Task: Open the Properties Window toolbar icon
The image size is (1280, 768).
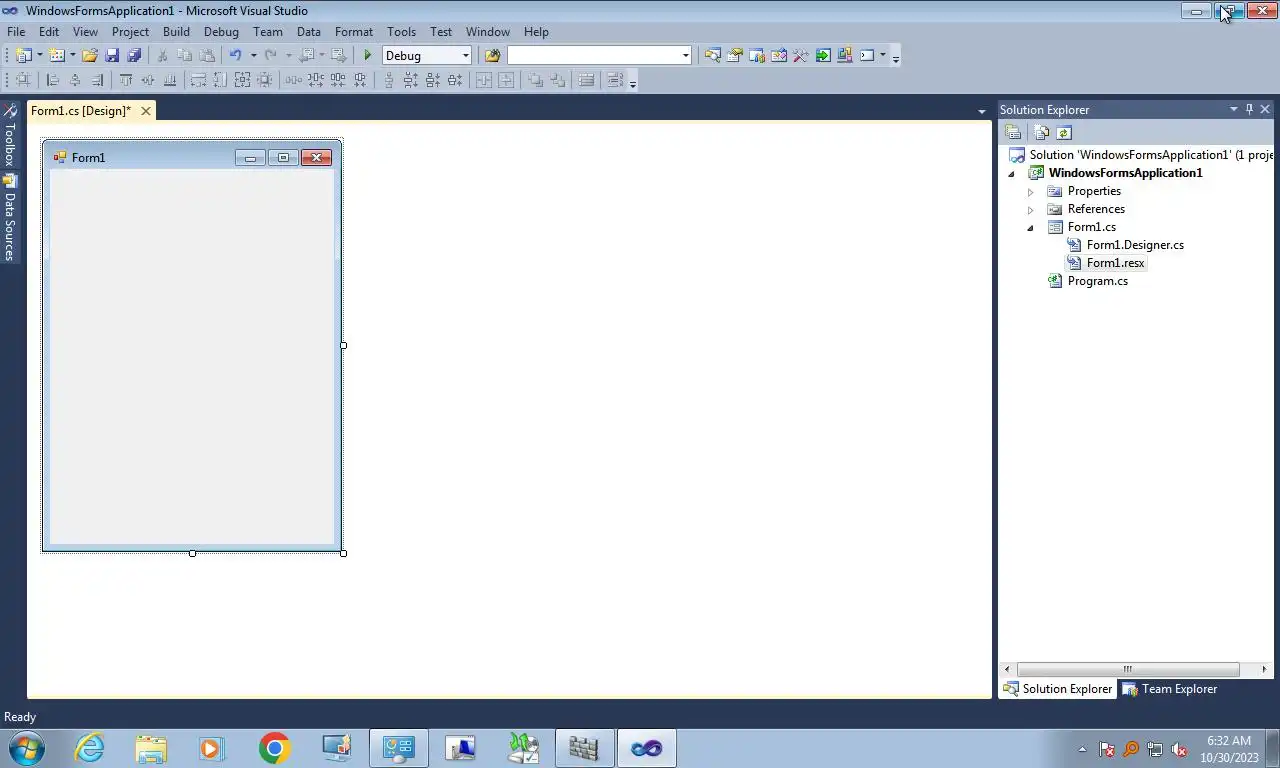Action: coord(734,56)
